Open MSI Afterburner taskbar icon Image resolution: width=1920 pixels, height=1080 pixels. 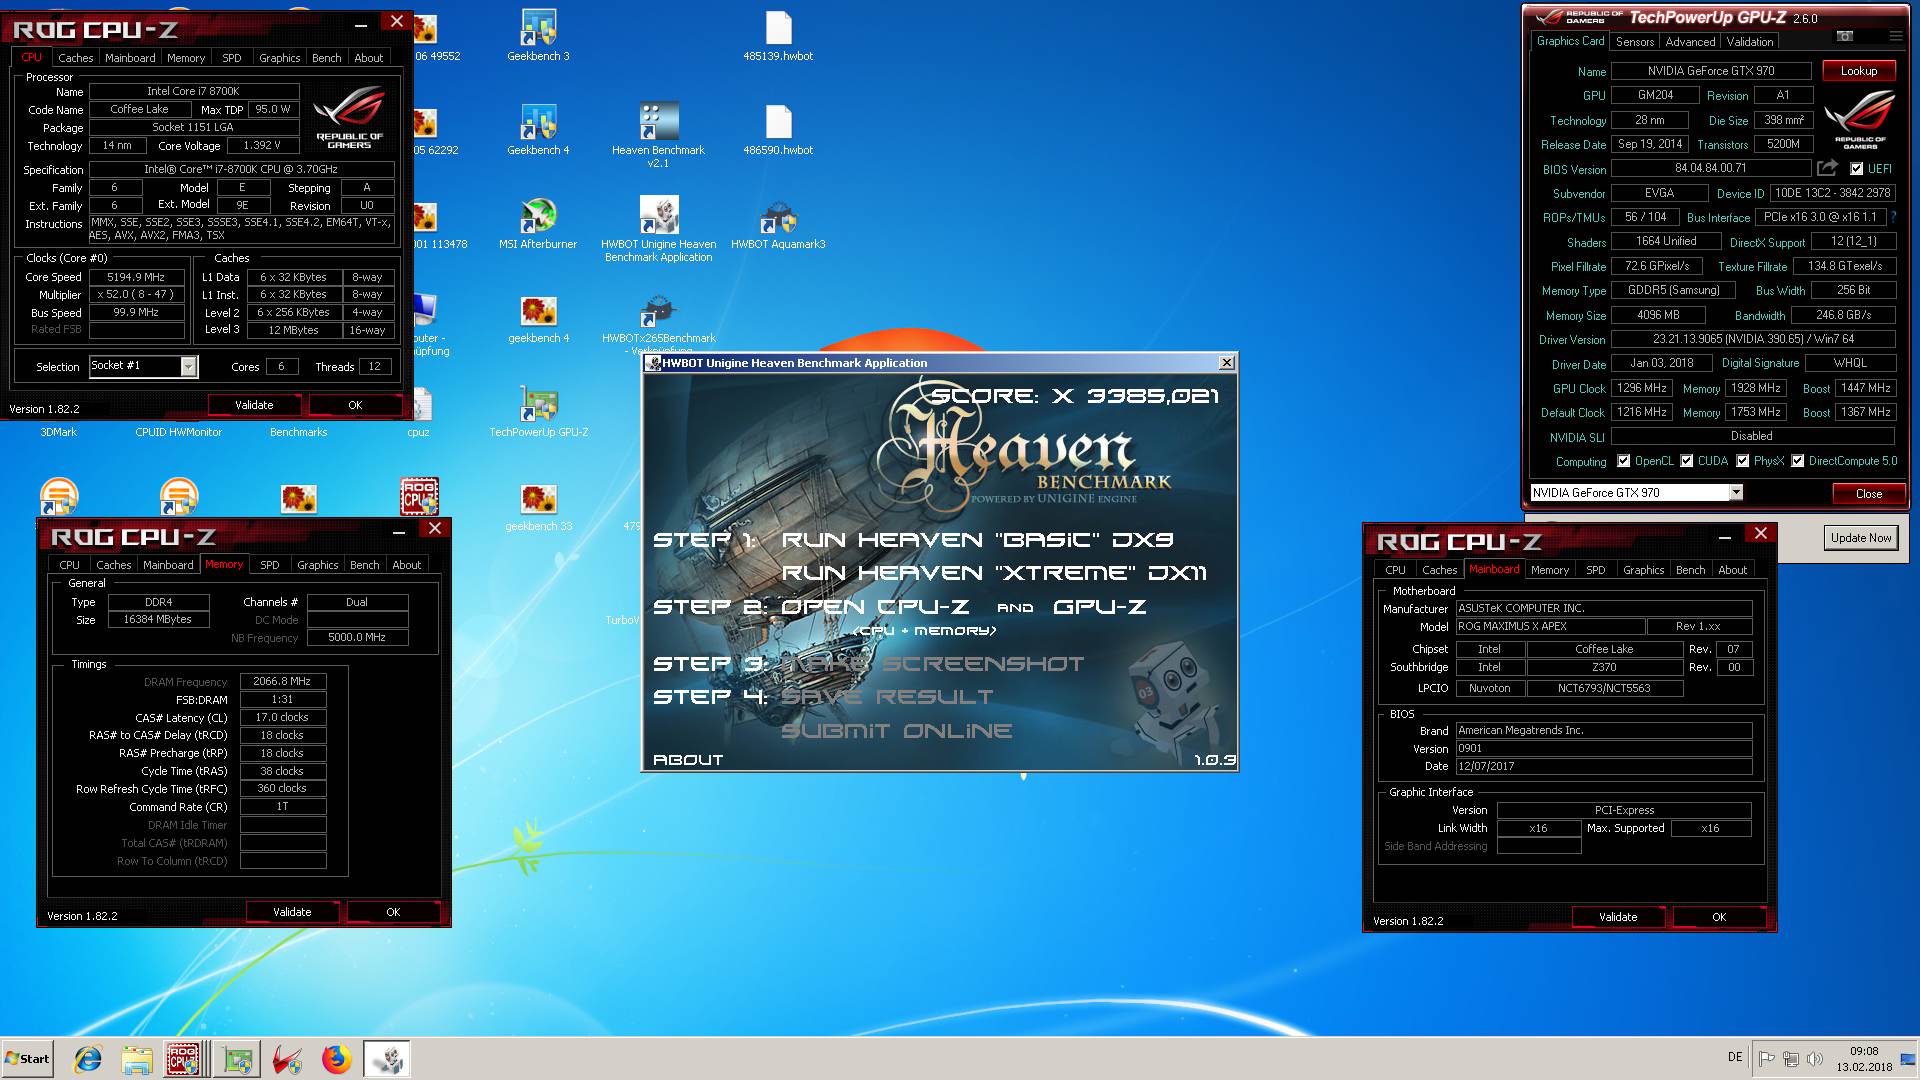click(288, 1059)
